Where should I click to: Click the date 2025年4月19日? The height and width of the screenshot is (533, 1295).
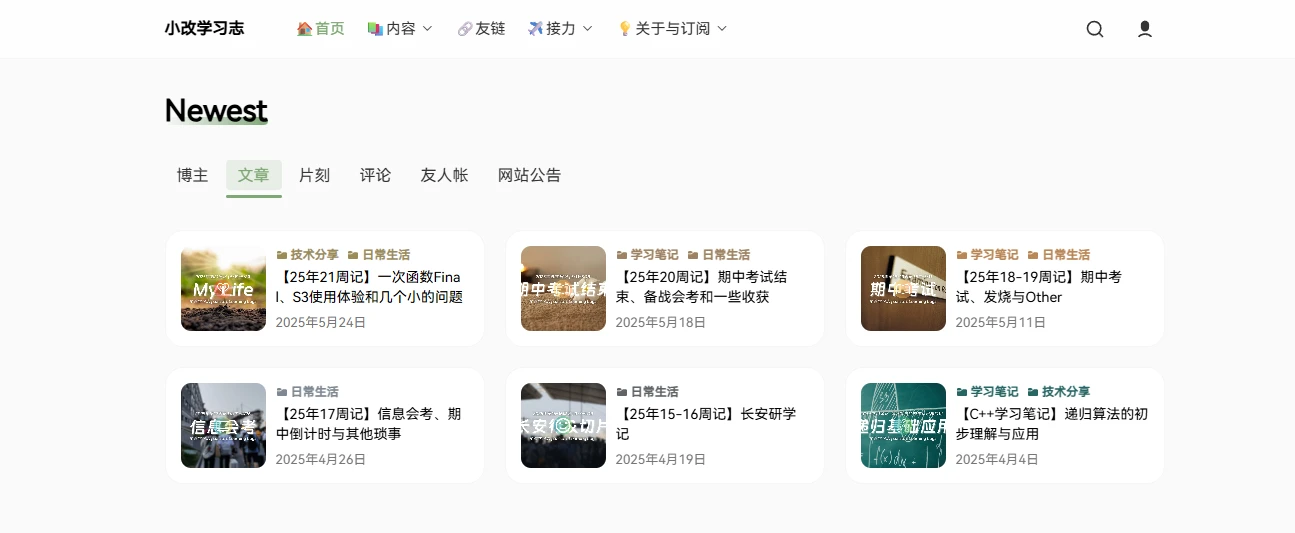pyautogui.click(x=661, y=459)
